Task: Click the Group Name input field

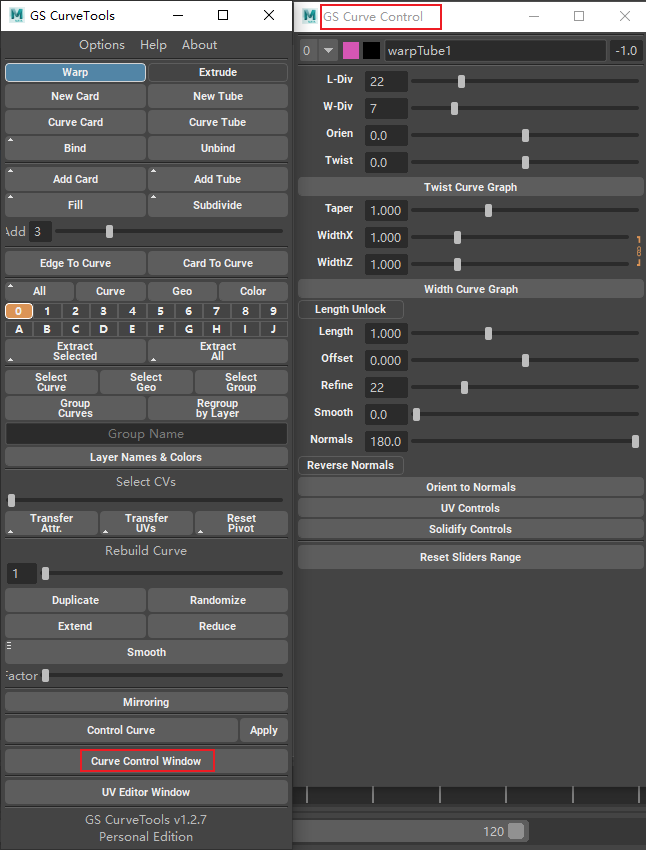Action: (x=146, y=434)
